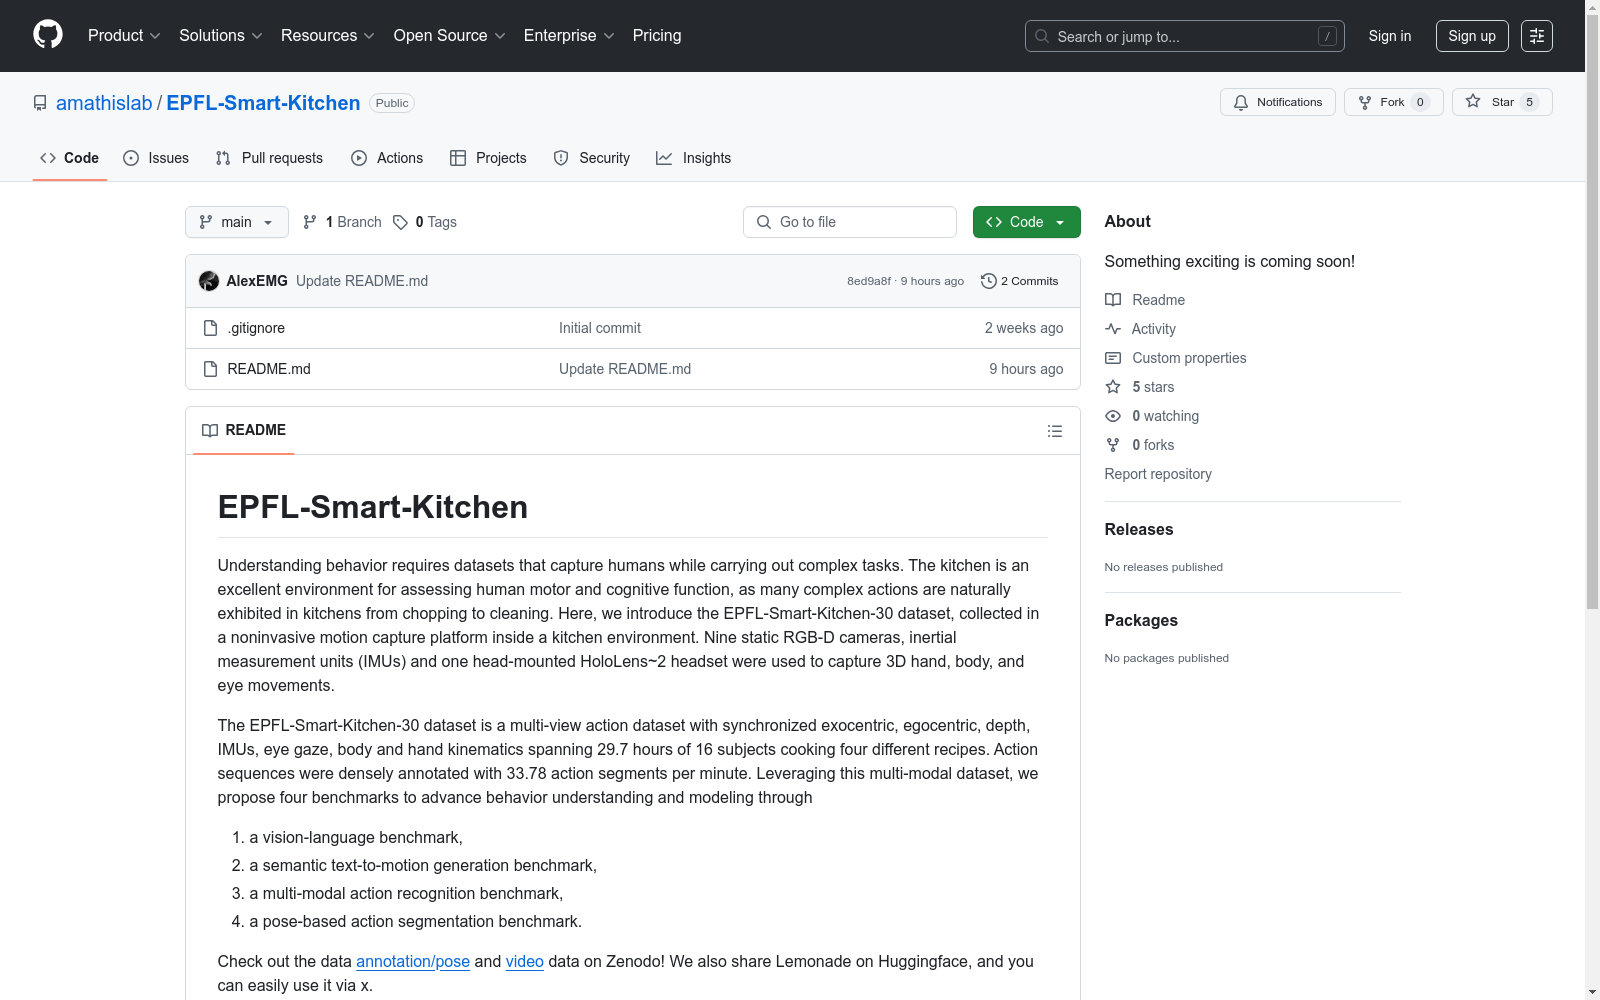Switch to the Security tab
Screen dimensions: 1600x1000
coord(592,158)
